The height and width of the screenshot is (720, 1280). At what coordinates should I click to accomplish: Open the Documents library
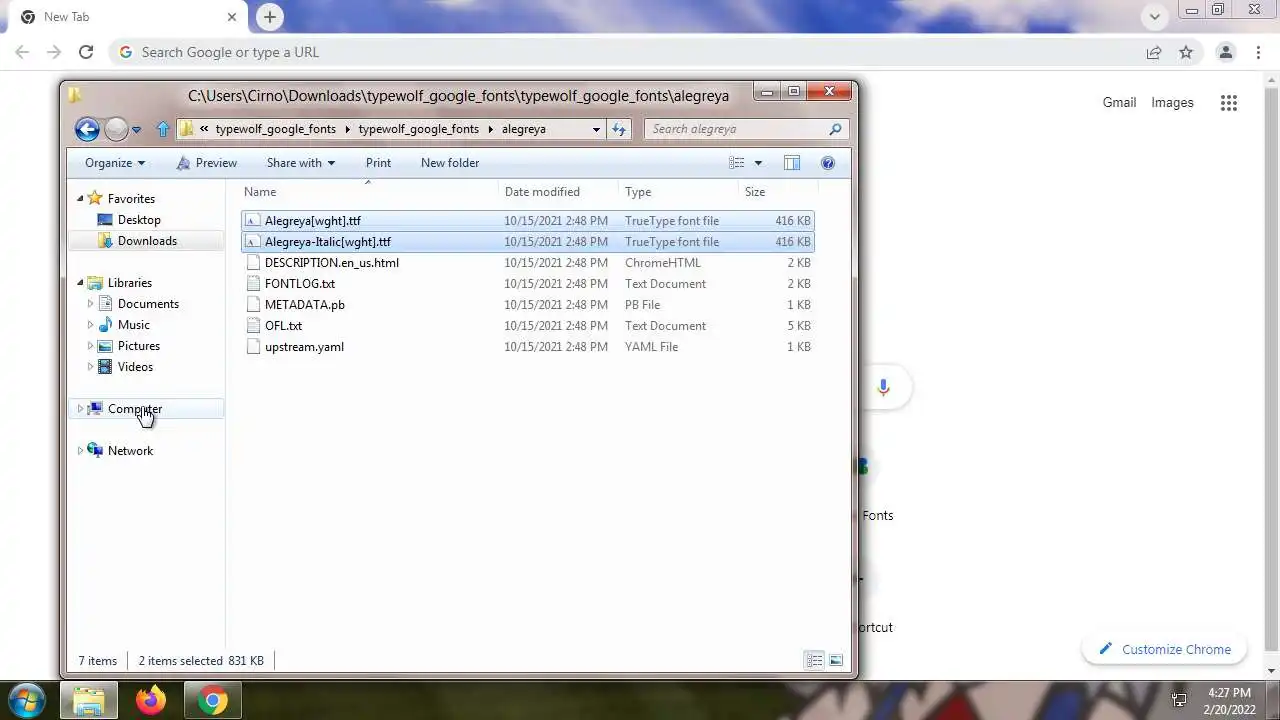pyautogui.click(x=148, y=304)
